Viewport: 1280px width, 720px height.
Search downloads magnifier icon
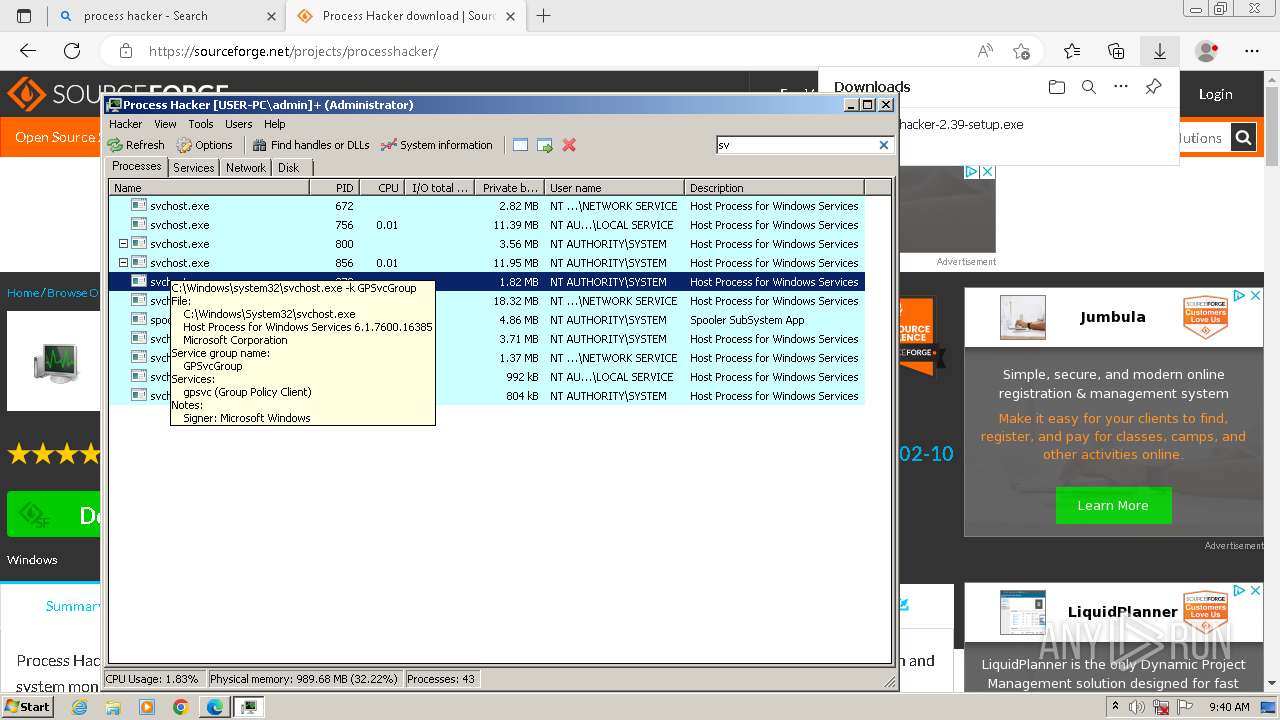1089,87
